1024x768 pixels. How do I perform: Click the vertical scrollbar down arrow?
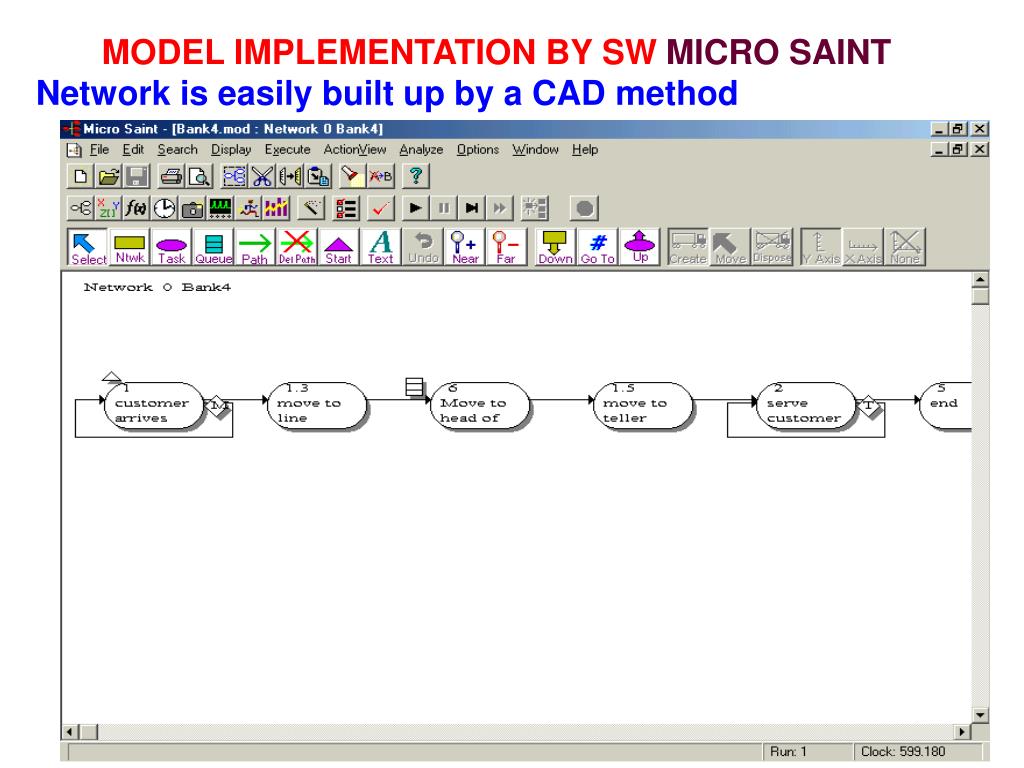(980, 715)
